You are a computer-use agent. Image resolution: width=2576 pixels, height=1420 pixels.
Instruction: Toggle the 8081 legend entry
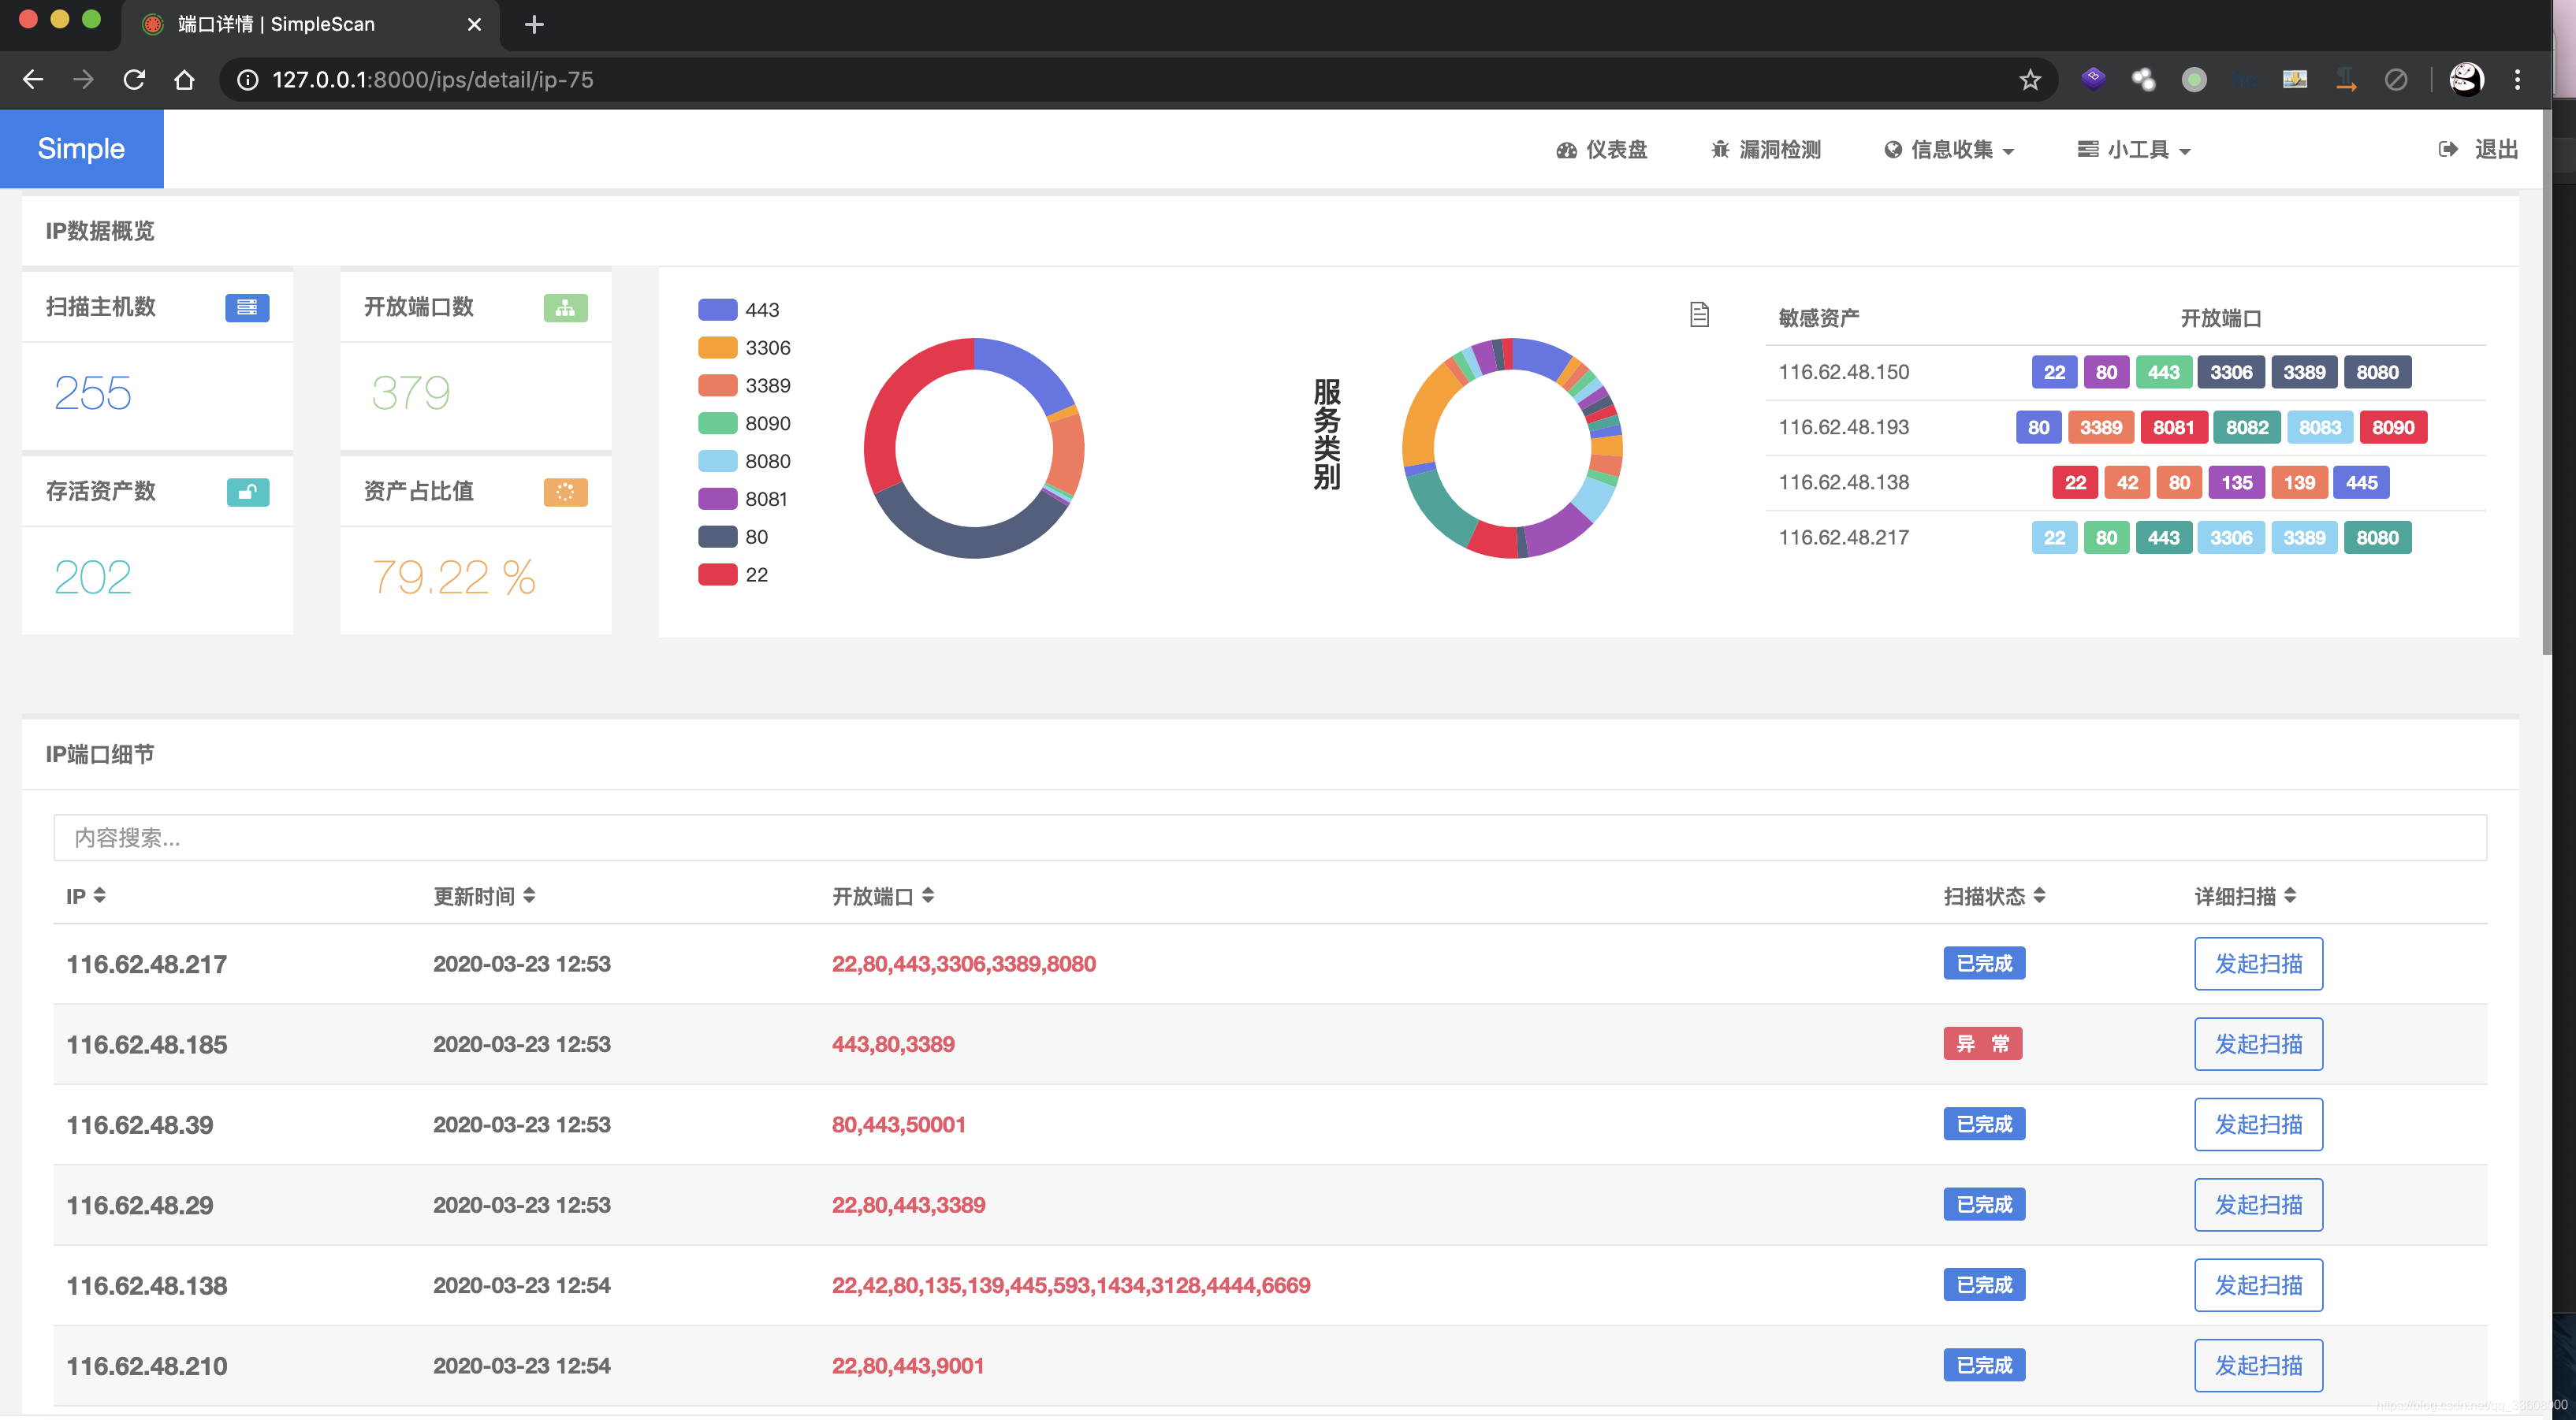[x=743, y=499]
